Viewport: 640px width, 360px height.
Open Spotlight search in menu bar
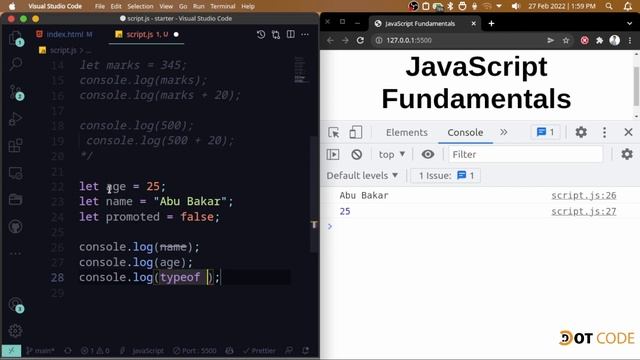pyautogui.click(x=609, y=6)
